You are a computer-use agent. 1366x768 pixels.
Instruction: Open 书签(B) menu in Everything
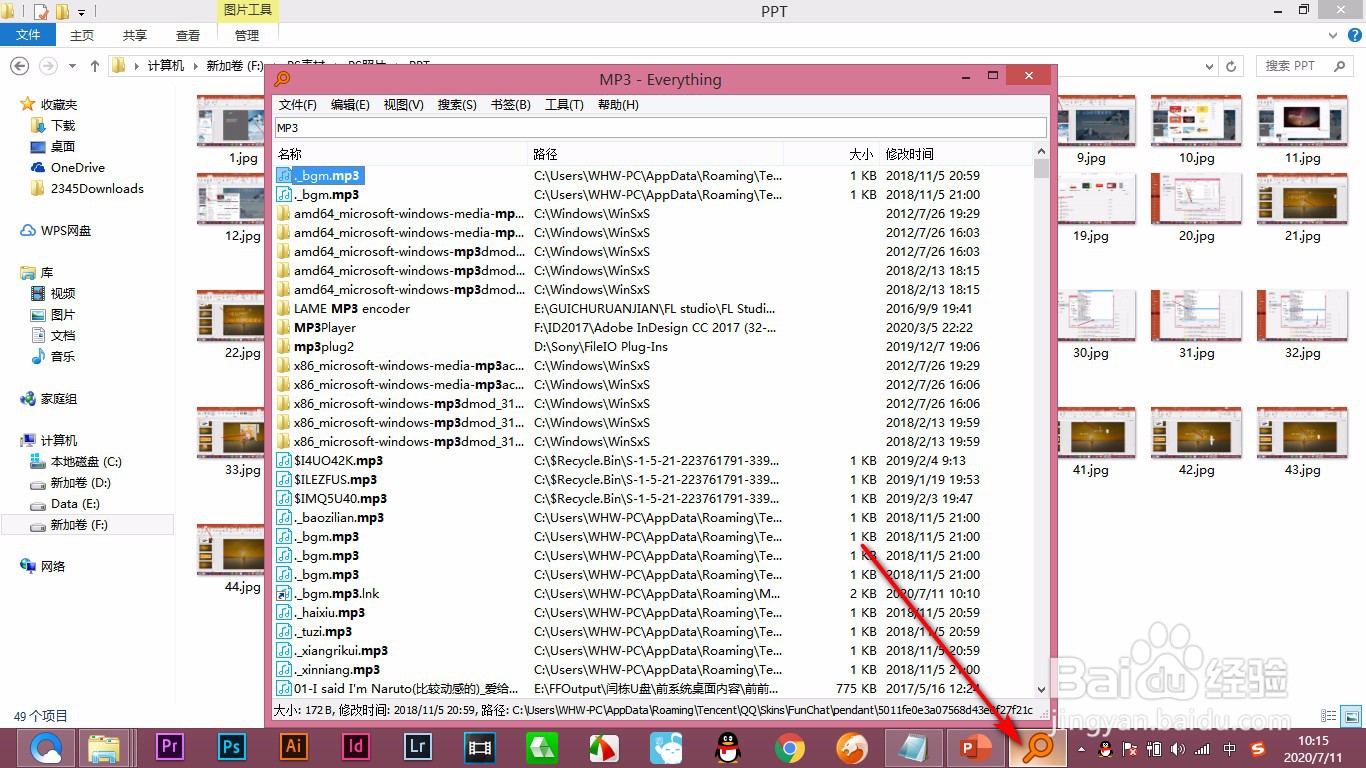click(511, 105)
